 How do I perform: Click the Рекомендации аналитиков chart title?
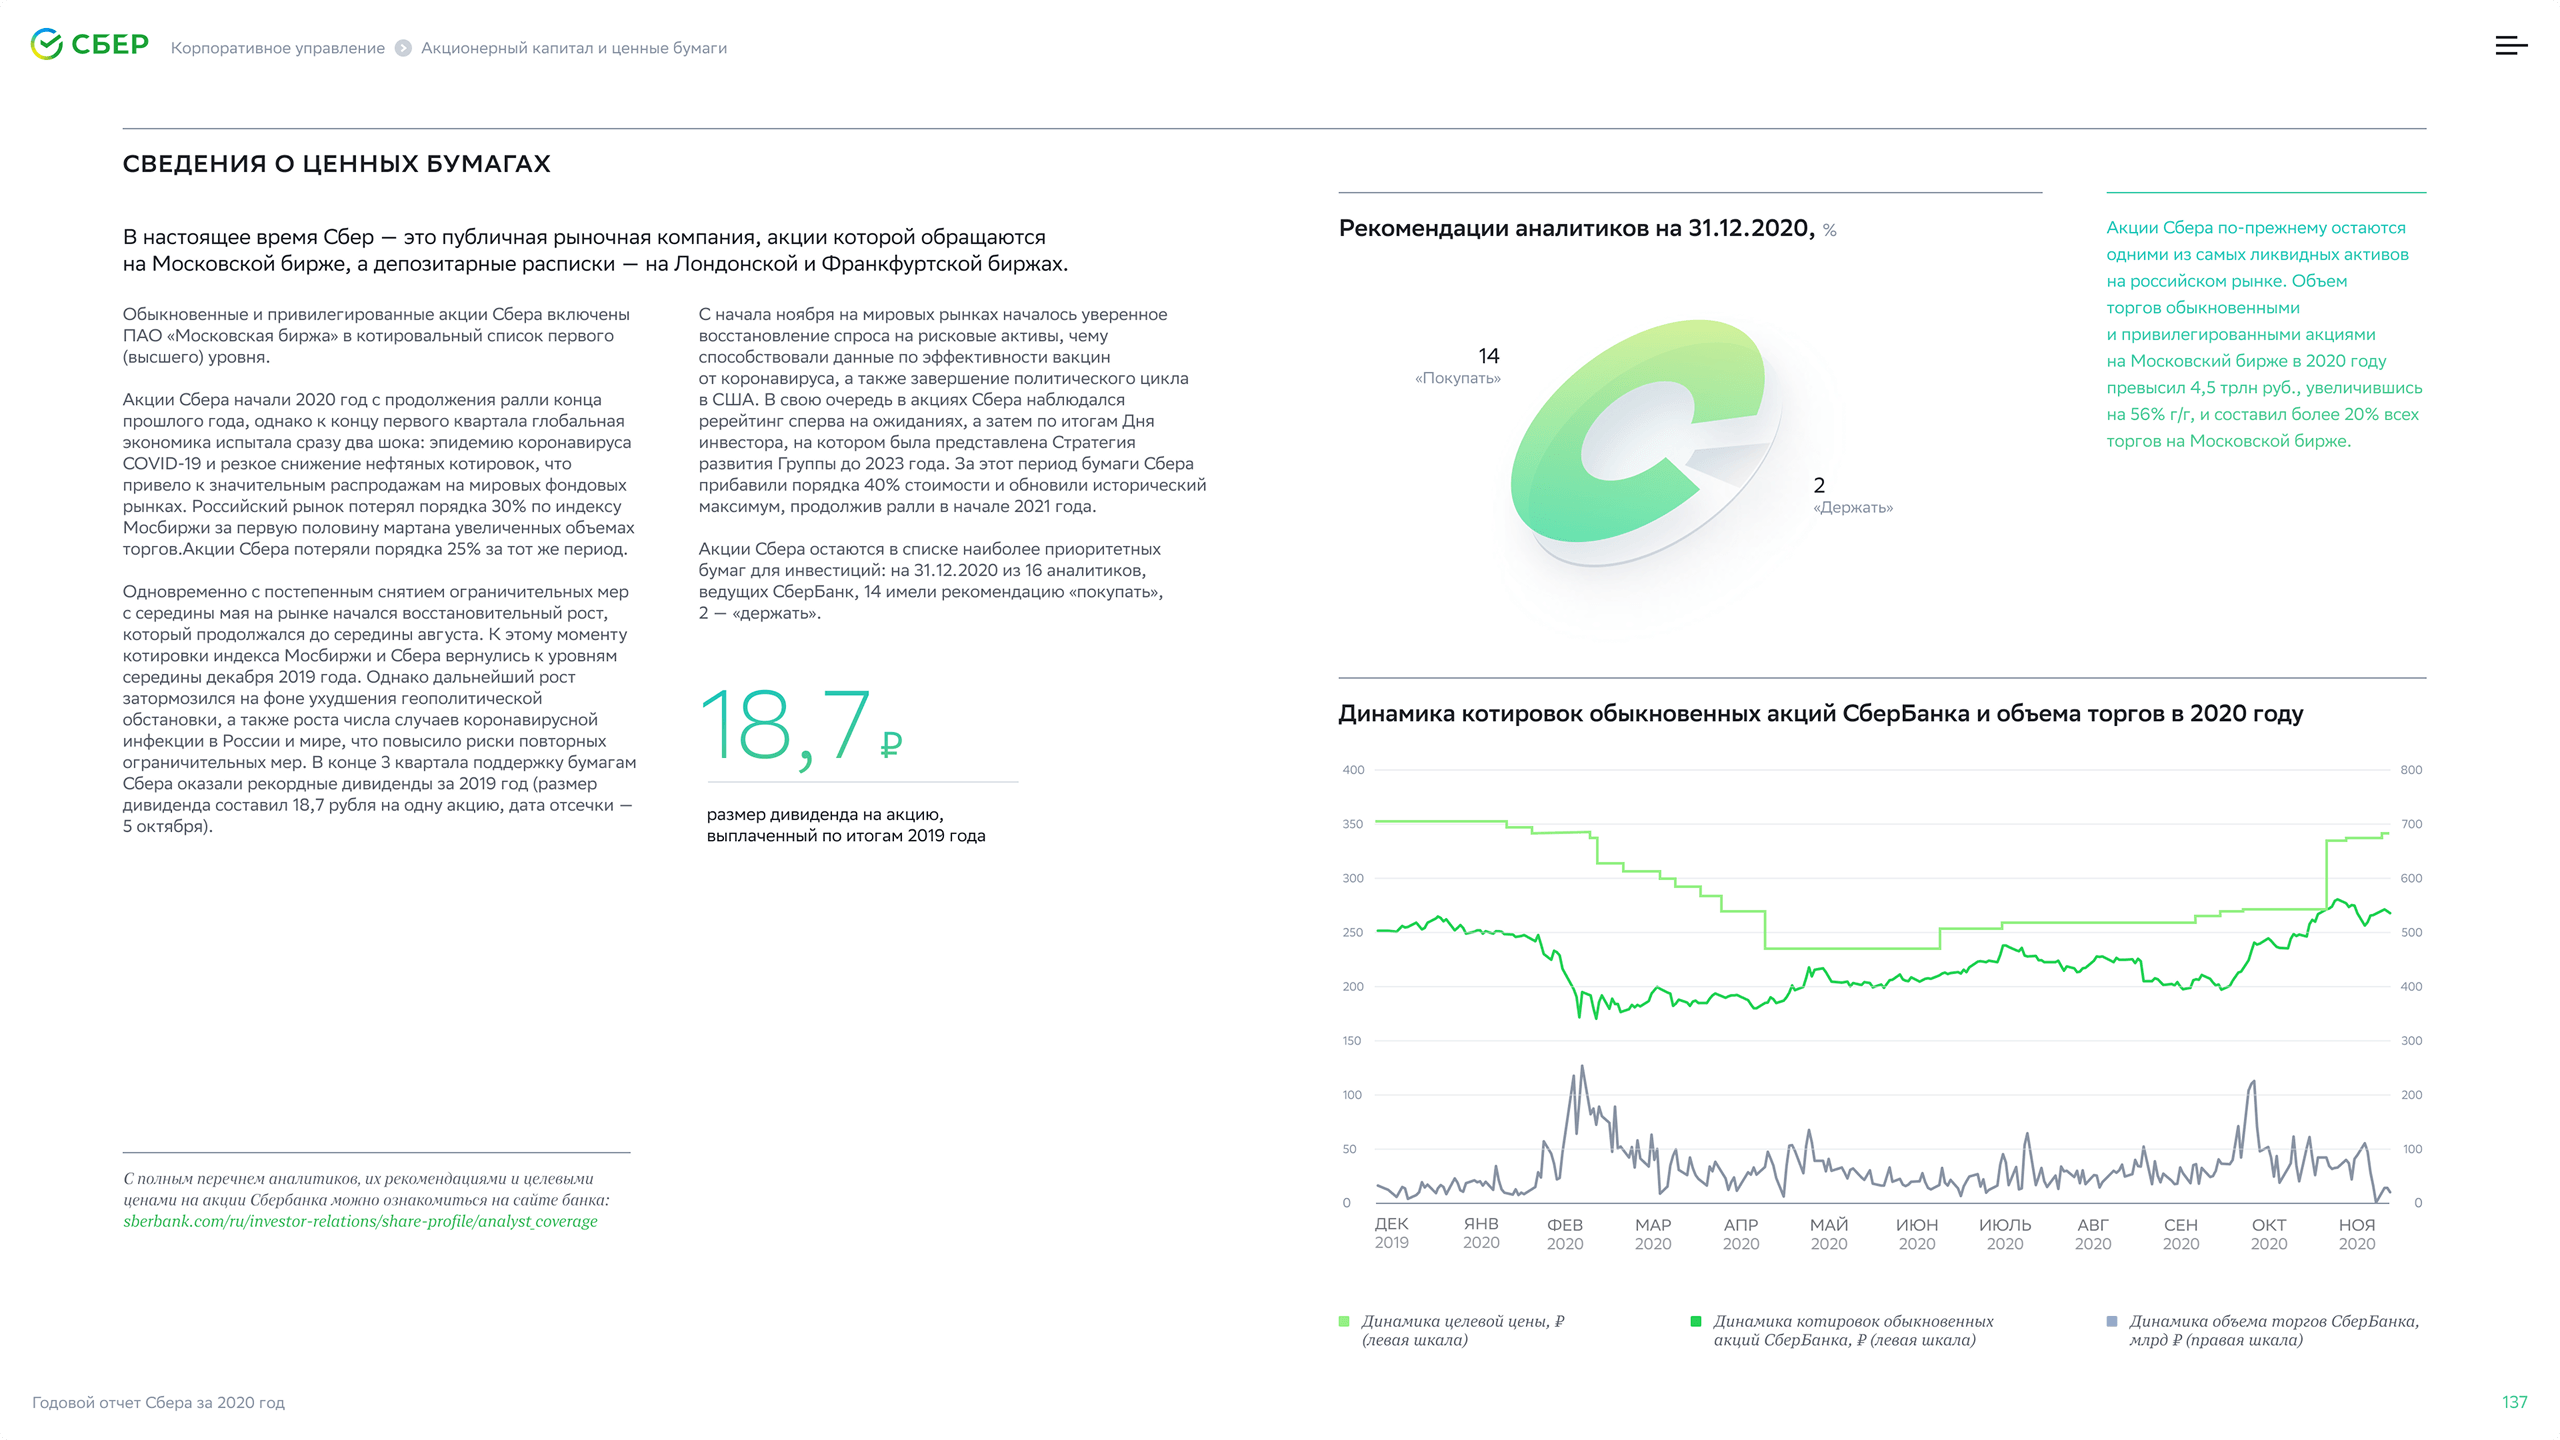point(1576,229)
